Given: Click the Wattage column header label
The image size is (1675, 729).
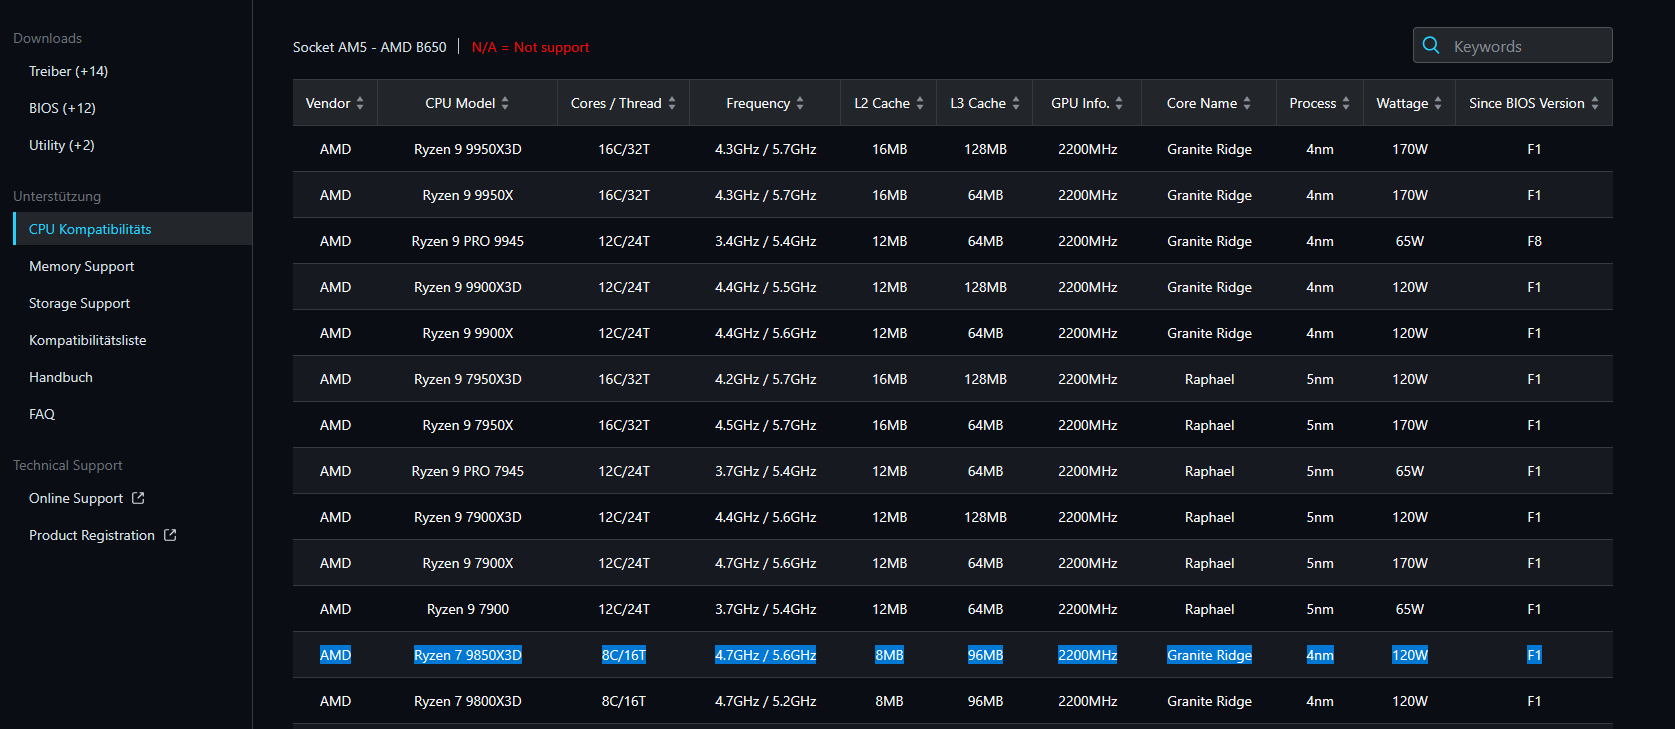Looking at the screenshot, I should [1402, 103].
